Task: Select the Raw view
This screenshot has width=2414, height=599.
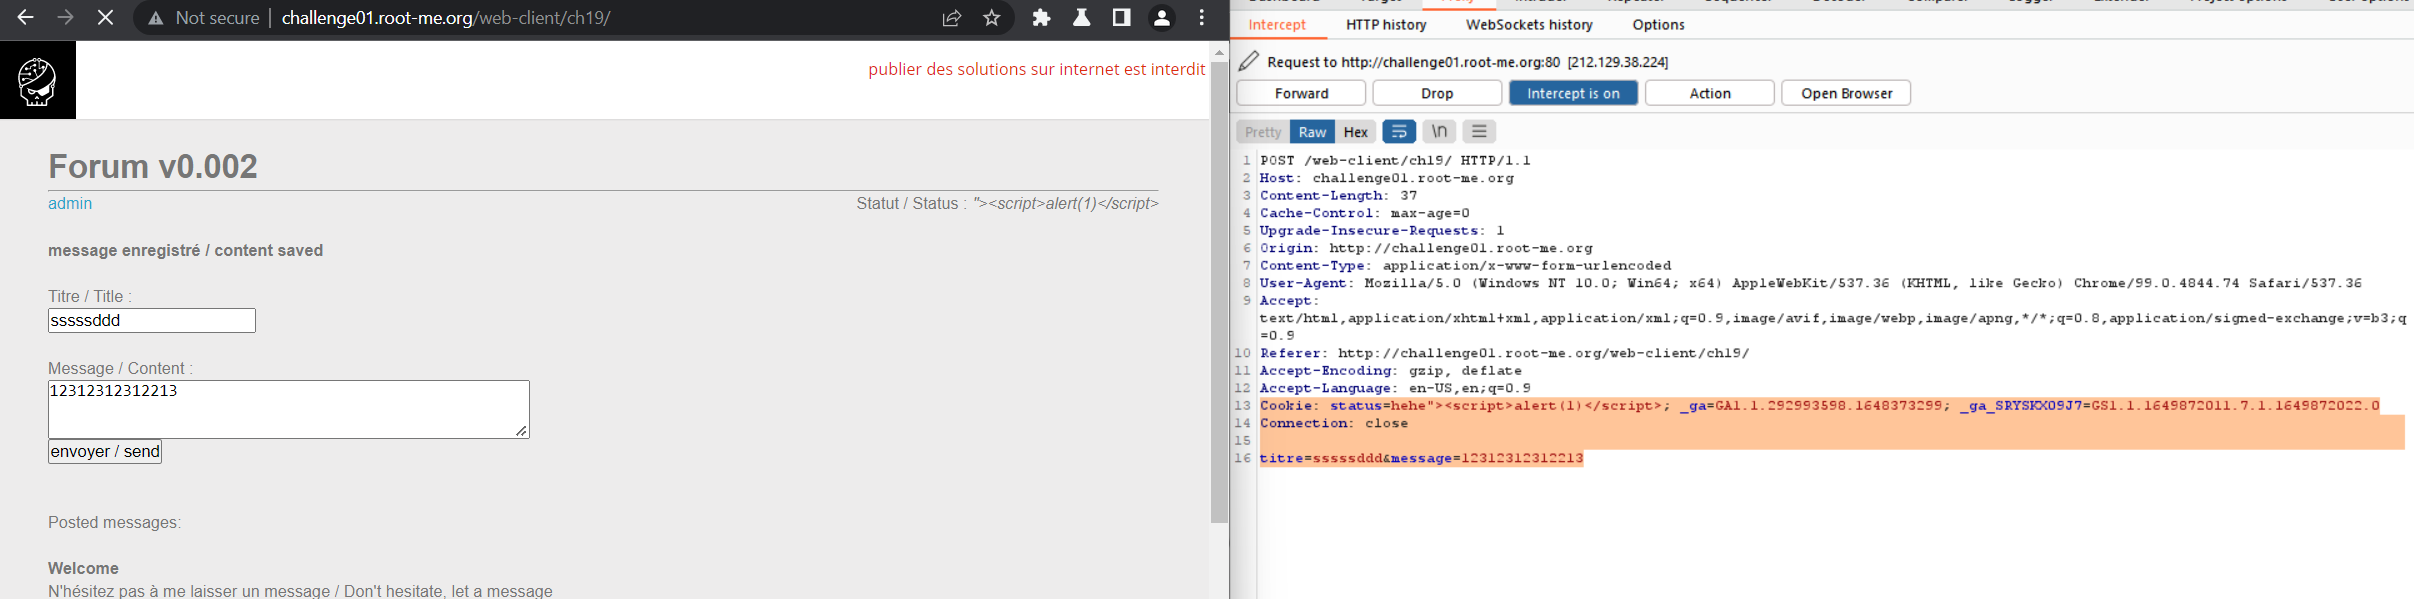Action: (x=1312, y=132)
